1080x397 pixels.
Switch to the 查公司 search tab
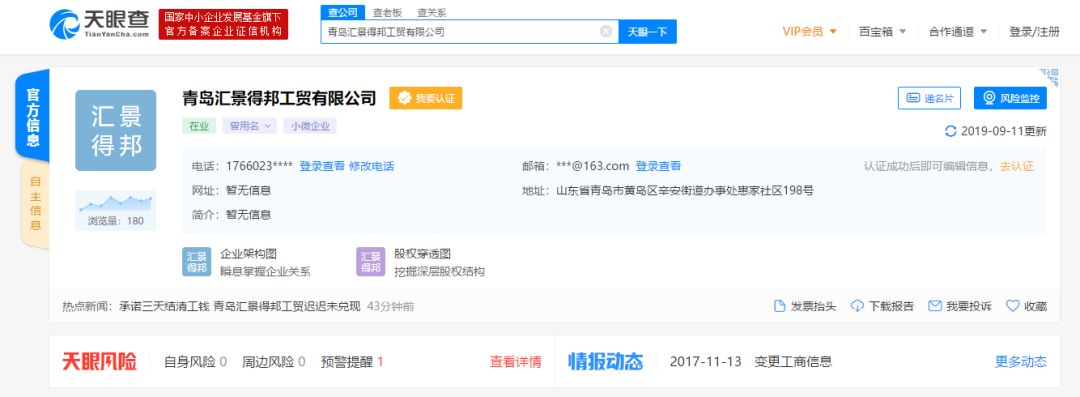(342, 12)
